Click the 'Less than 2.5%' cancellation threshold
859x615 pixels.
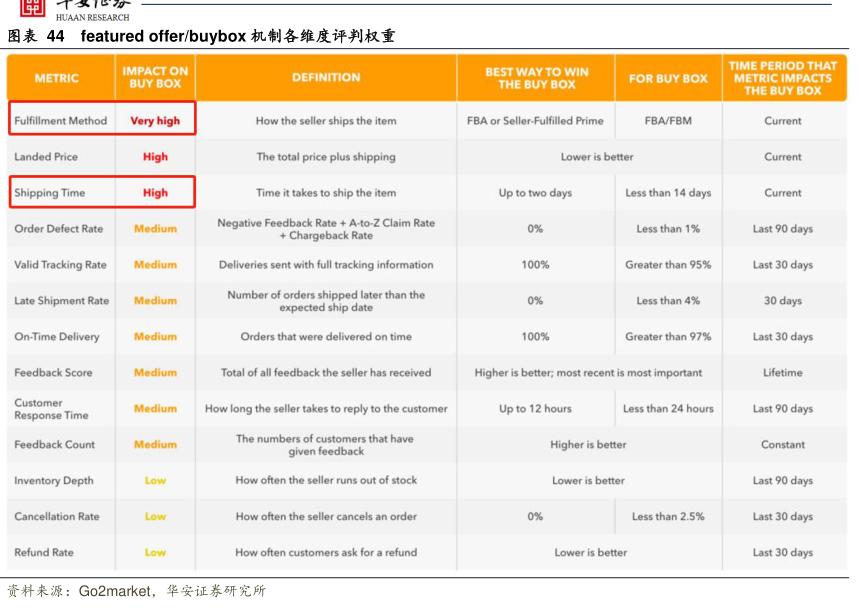pos(668,517)
